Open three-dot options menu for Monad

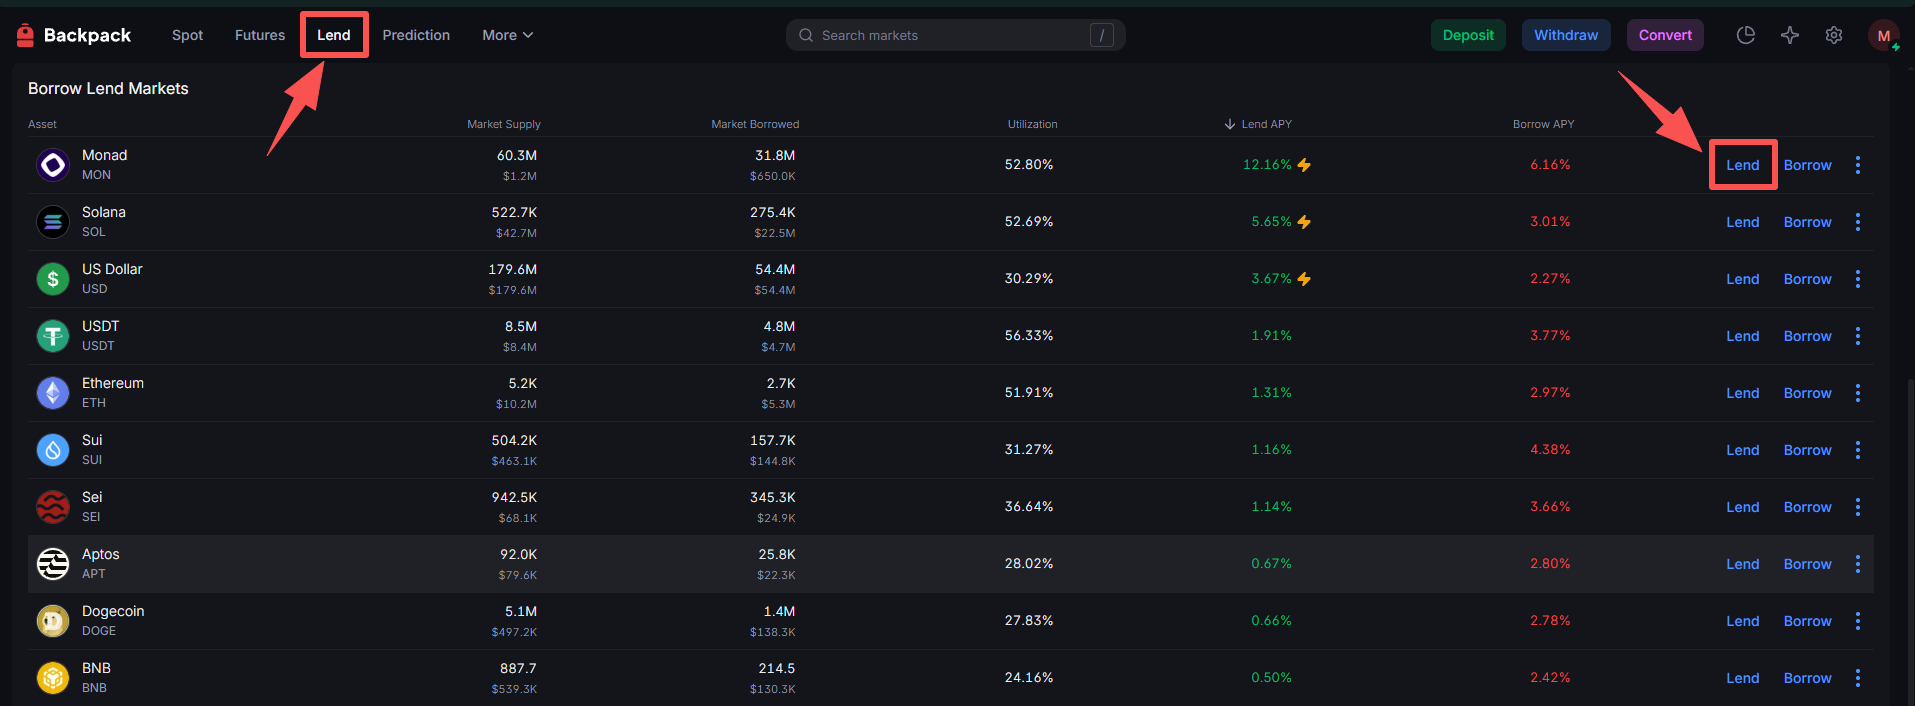1857,165
